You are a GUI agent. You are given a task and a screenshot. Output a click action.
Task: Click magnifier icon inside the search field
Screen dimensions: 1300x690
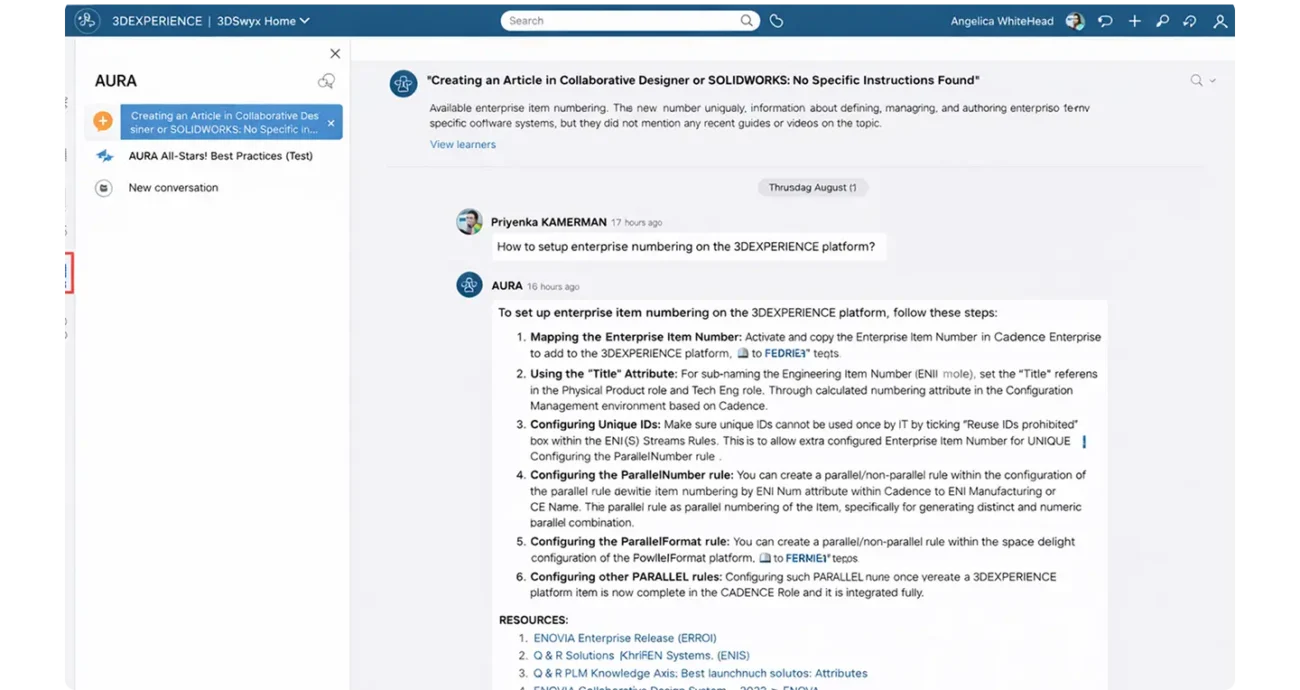[x=746, y=21]
